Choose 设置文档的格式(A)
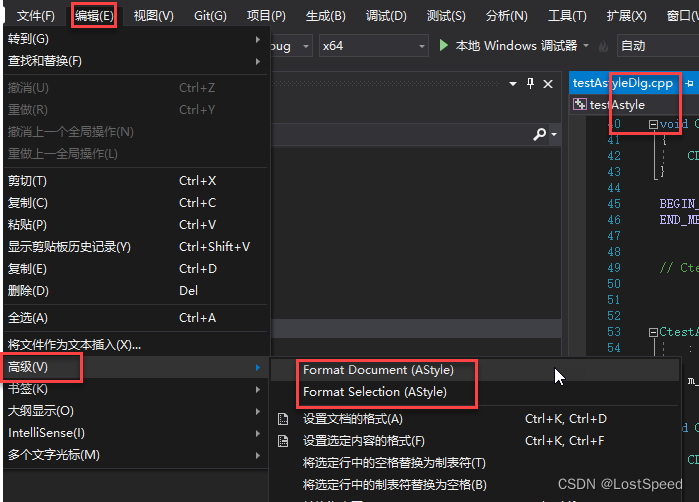 (475, 419)
